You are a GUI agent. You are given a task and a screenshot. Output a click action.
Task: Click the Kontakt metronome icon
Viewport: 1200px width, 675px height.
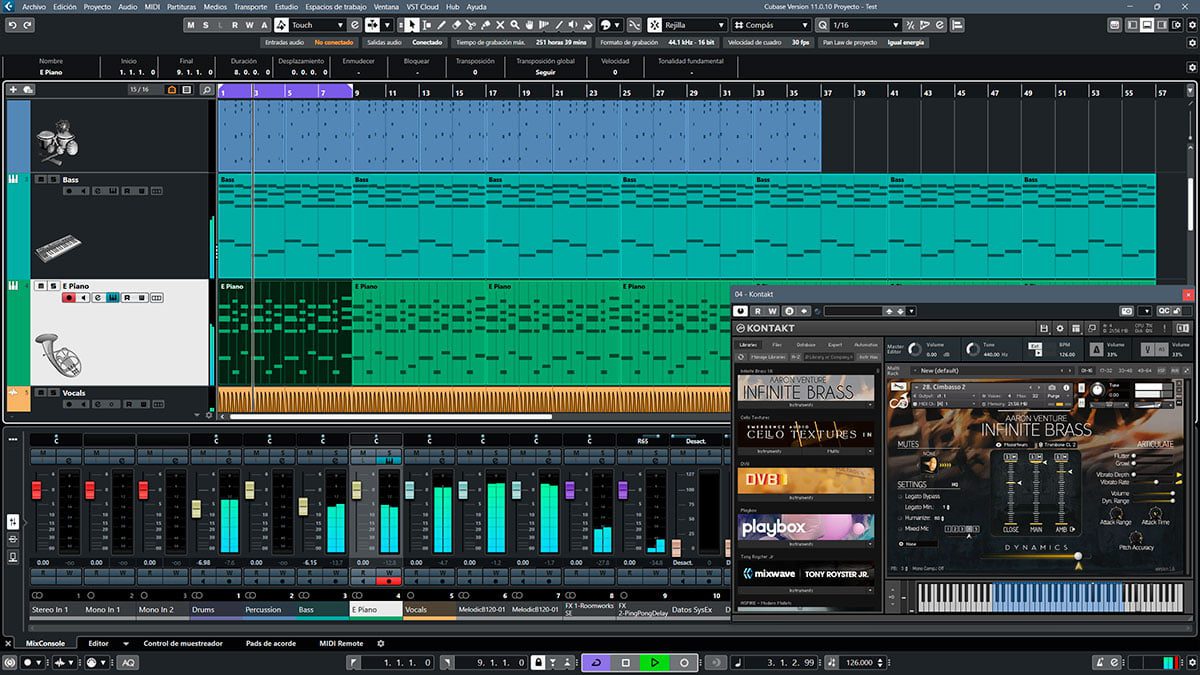point(1097,349)
